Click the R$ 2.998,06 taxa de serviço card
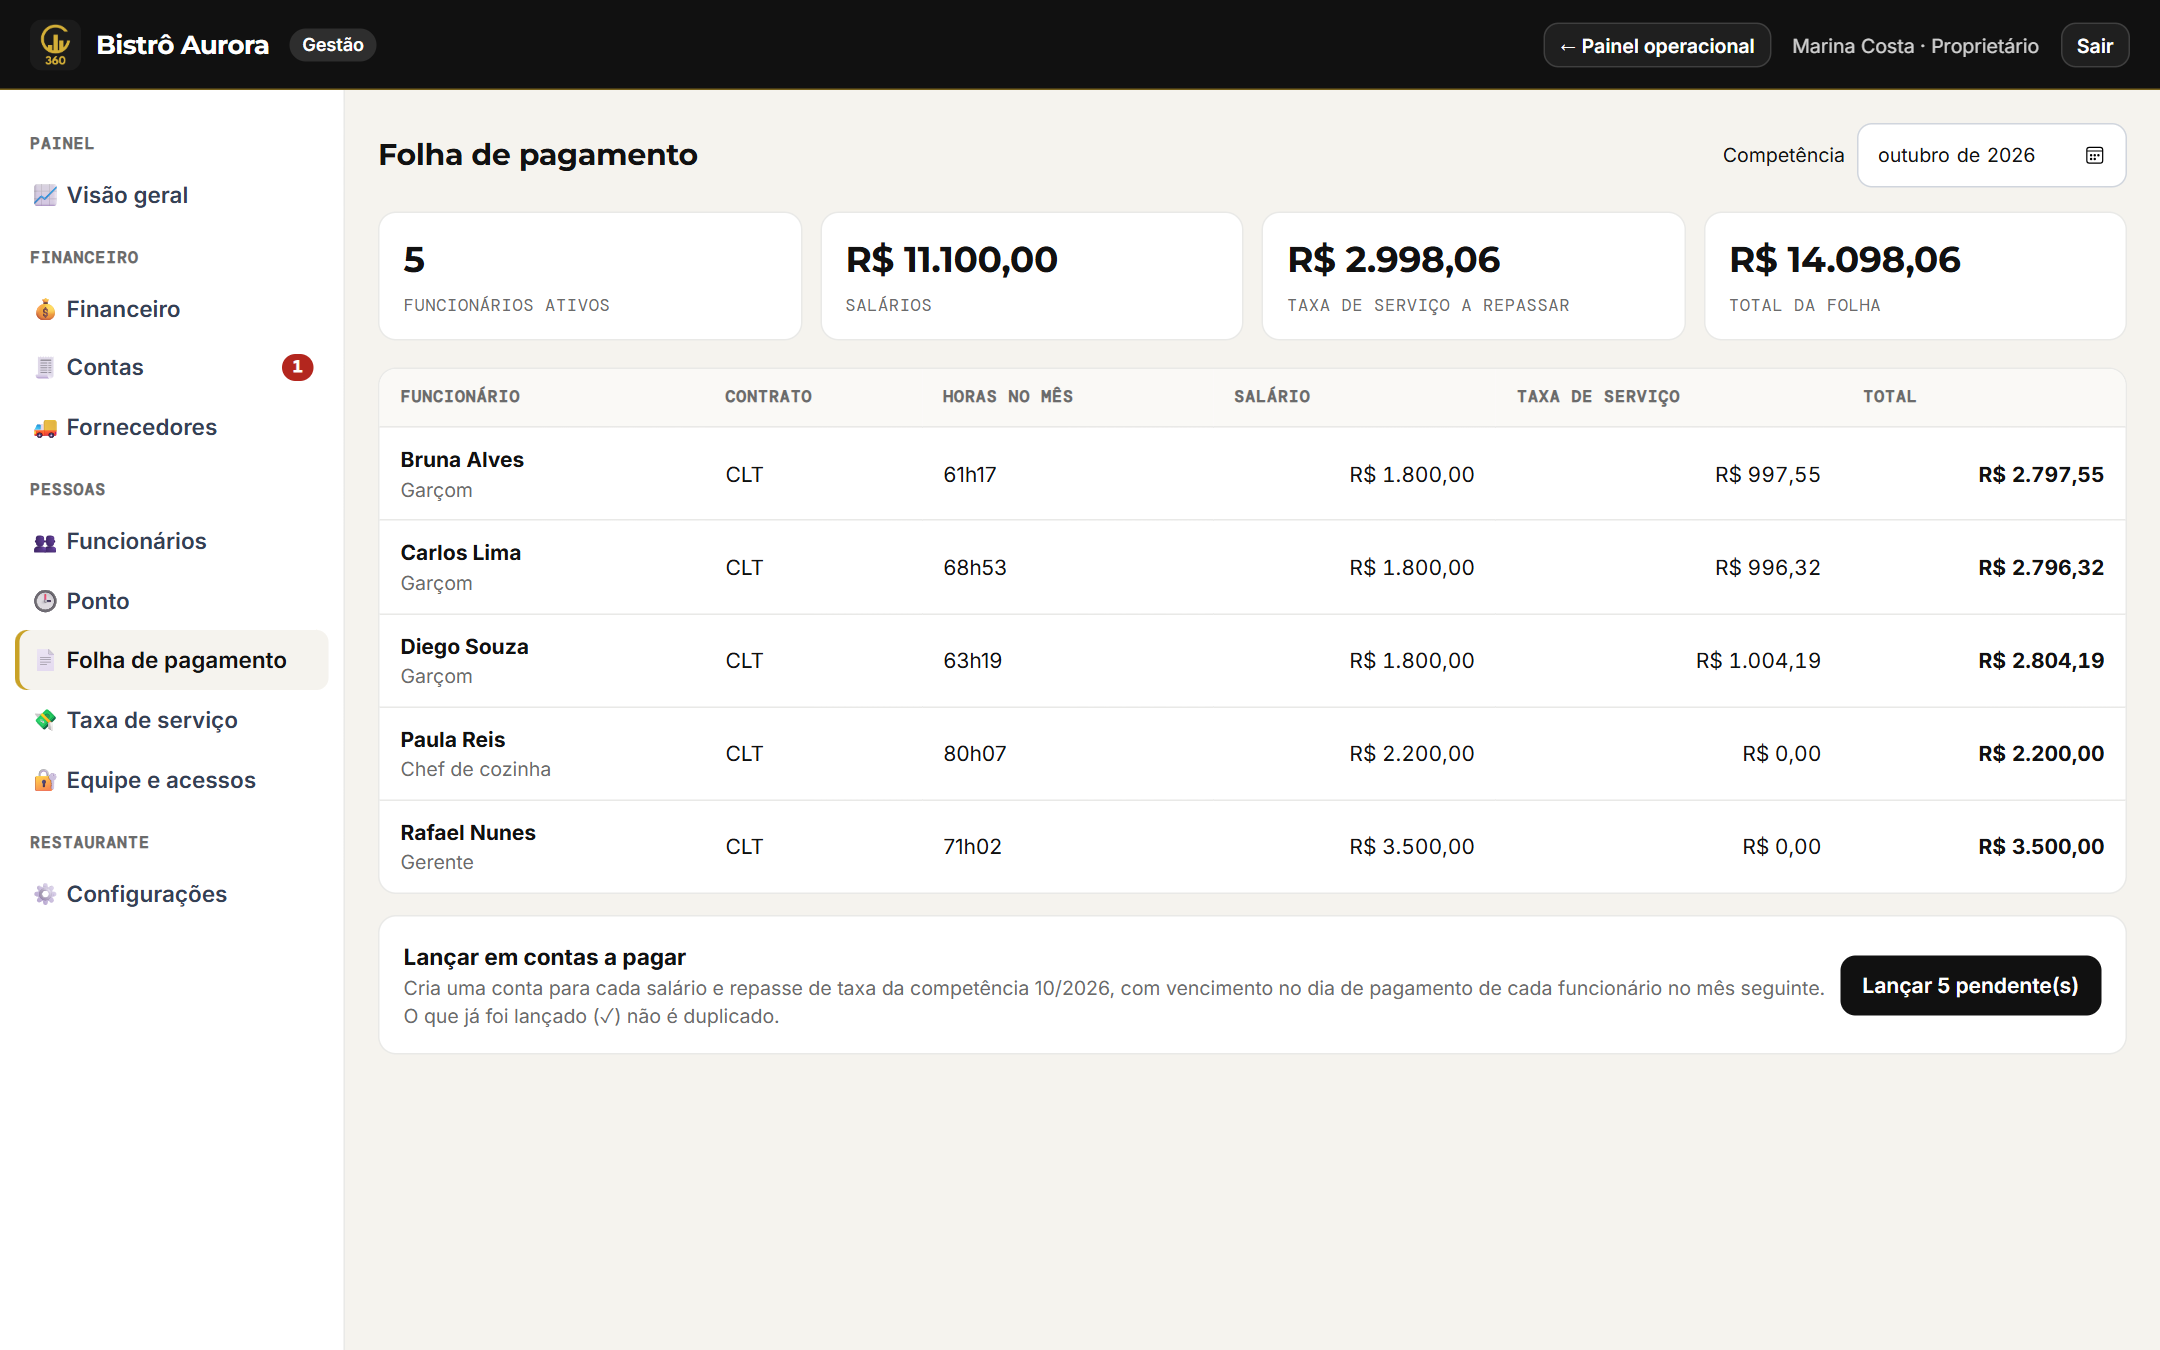The width and height of the screenshot is (2160, 1350). [x=1472, y=276]
